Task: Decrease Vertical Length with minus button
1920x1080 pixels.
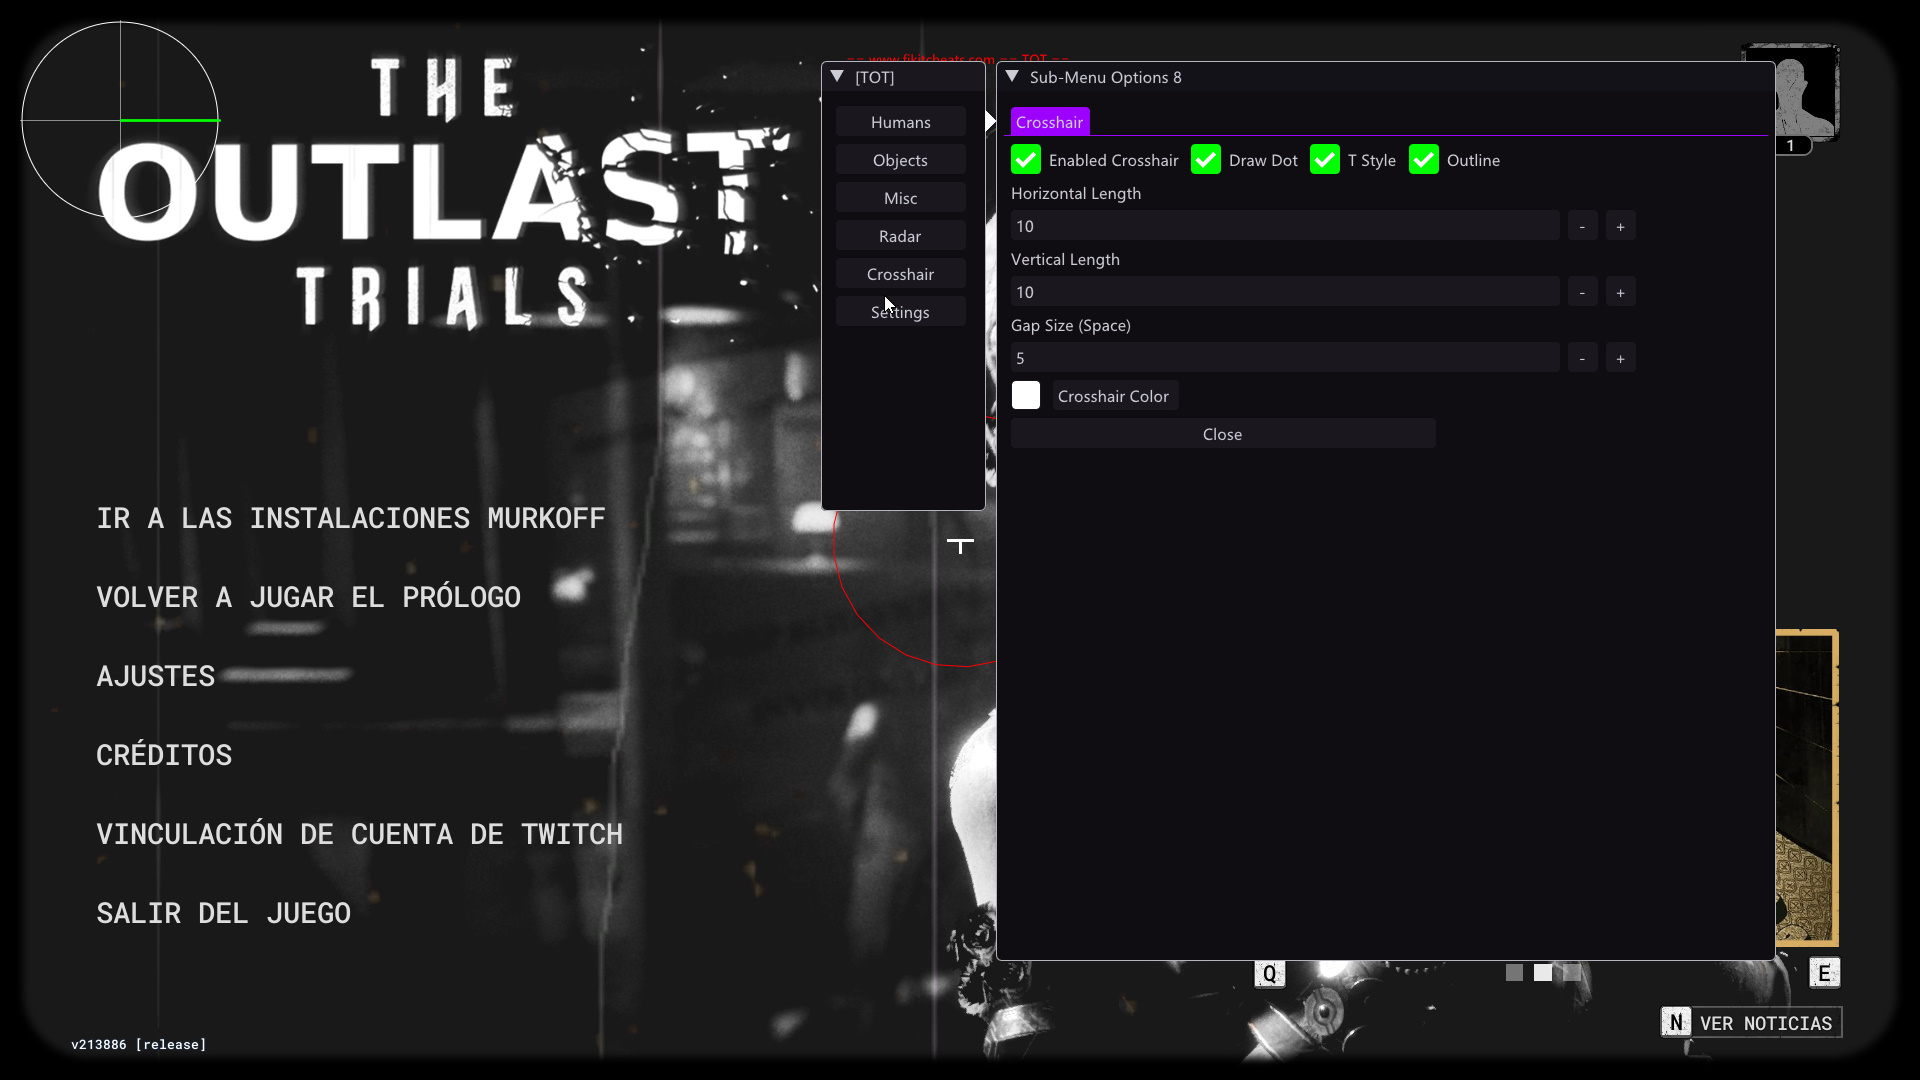Action: pyautogui.click(x=1582, y=292)
